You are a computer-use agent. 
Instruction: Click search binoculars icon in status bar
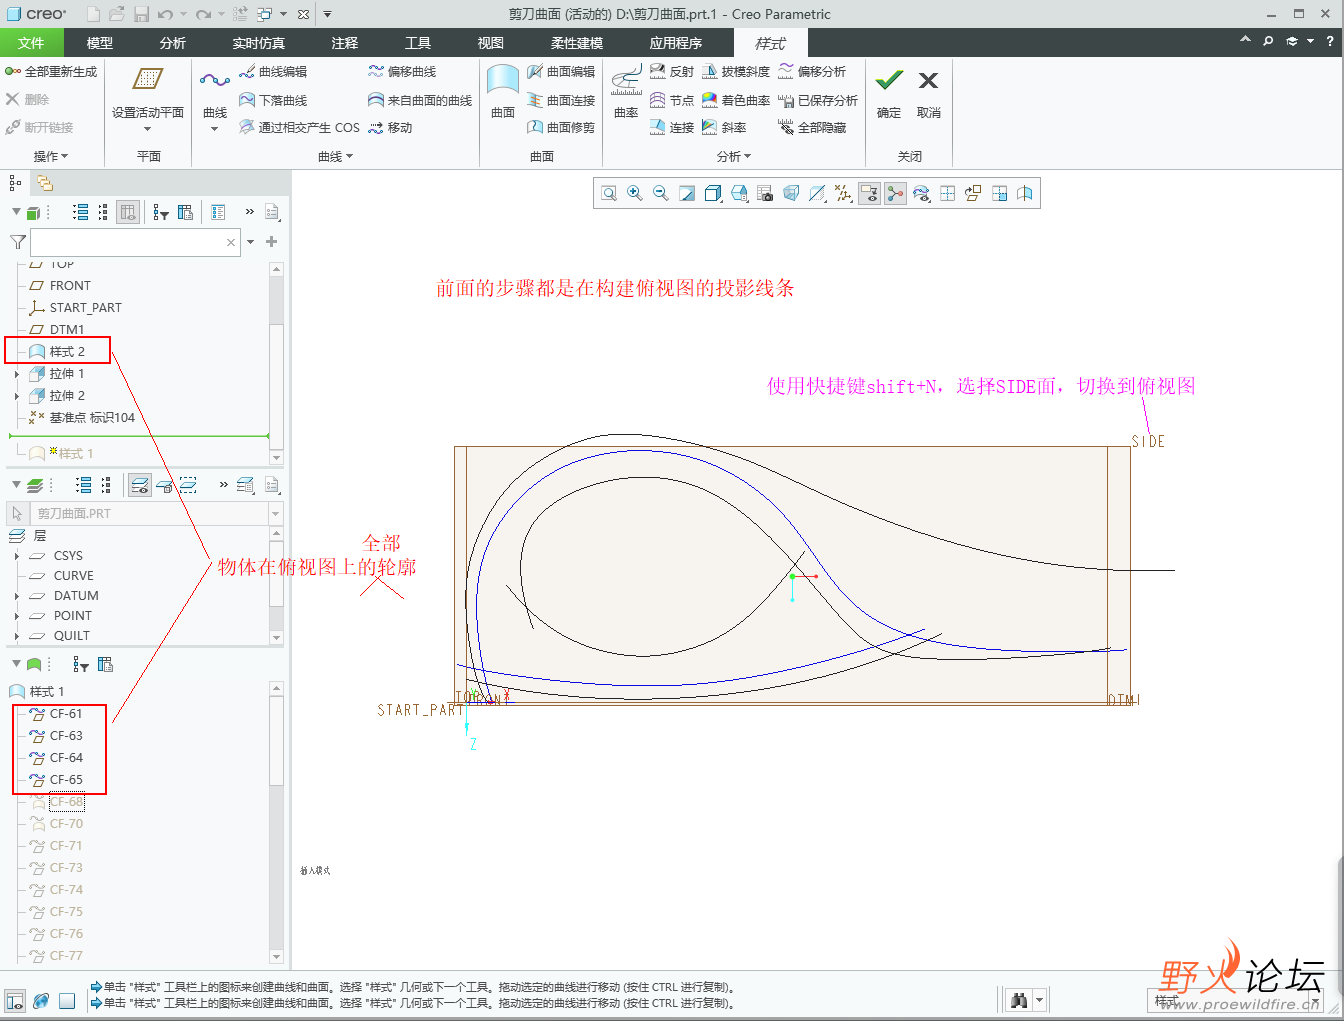pos(1019,1000)
